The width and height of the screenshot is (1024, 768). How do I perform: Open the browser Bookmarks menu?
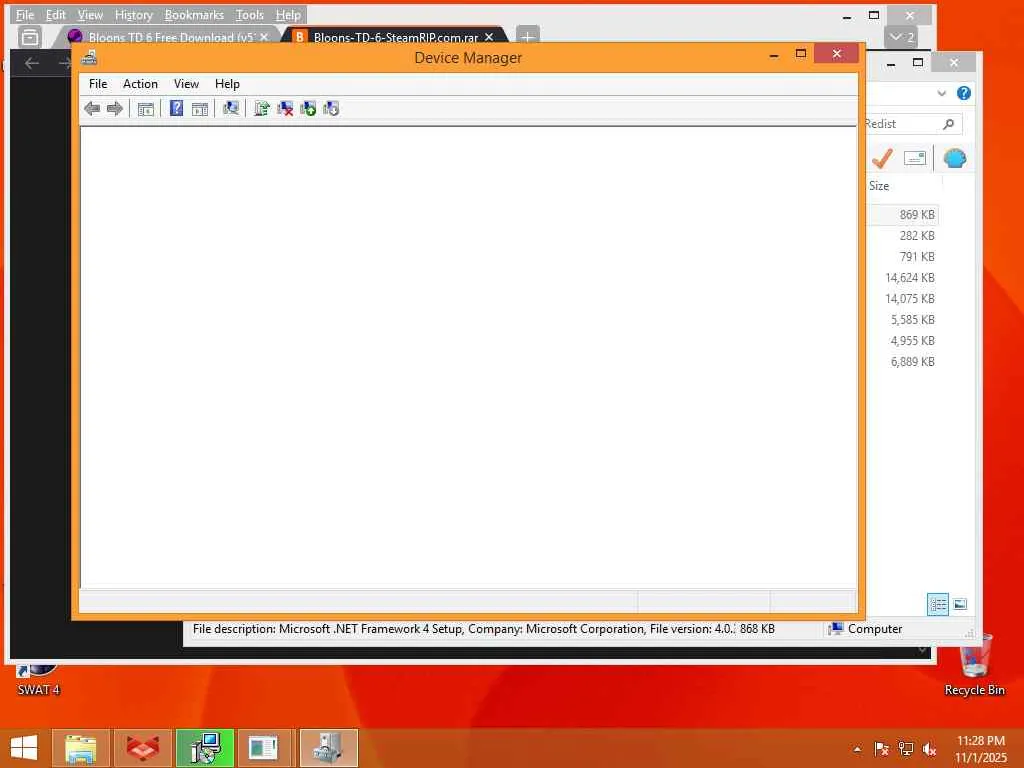[x=194, y=14]
